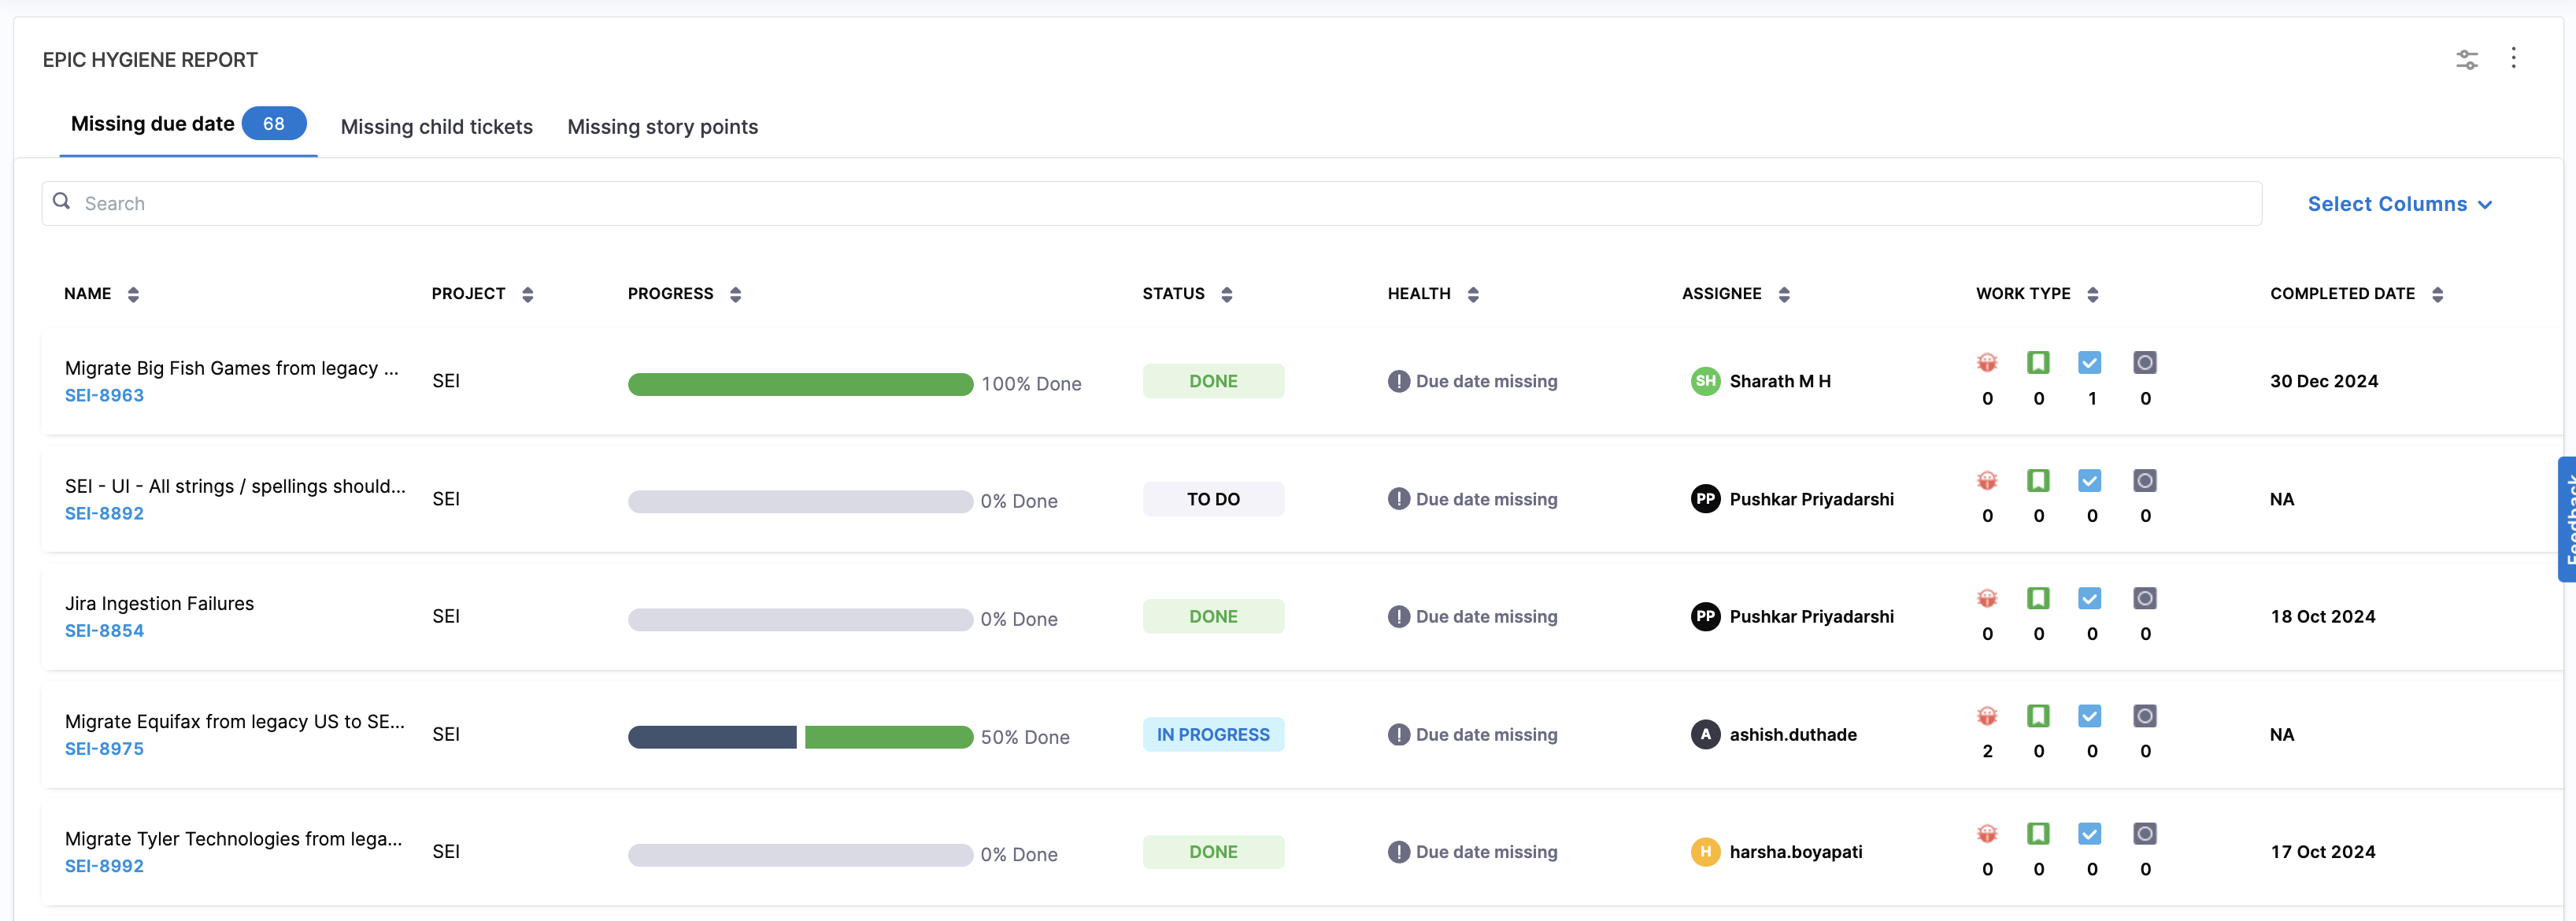Sort by Progress column arrows

[x=735, y=294]
